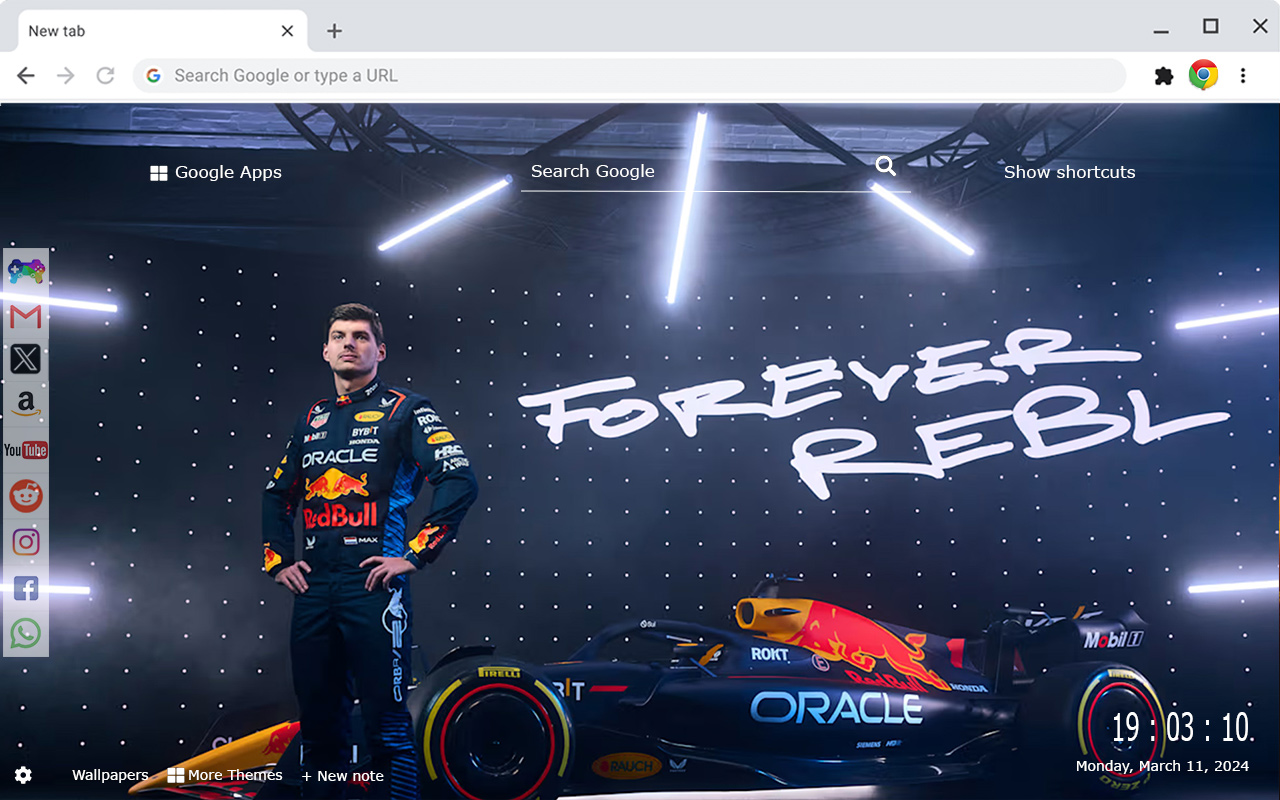Select the New tab tab
The height and width of the screenshot is (800, 1280).
163,31
